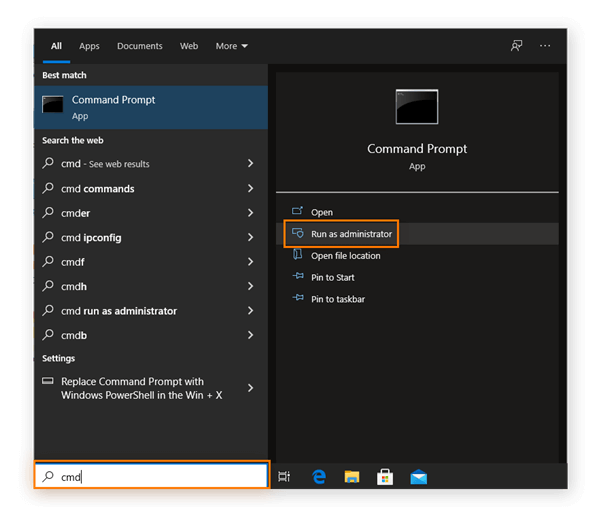Open the Mail app from taskbar
Image resolution: width=600 pixels, height=516 pixels.
pos(418,477)
